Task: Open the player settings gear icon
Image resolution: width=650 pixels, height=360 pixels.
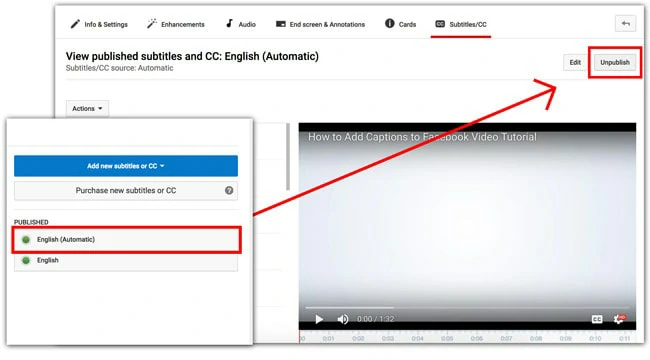Action: click(619, 319)
